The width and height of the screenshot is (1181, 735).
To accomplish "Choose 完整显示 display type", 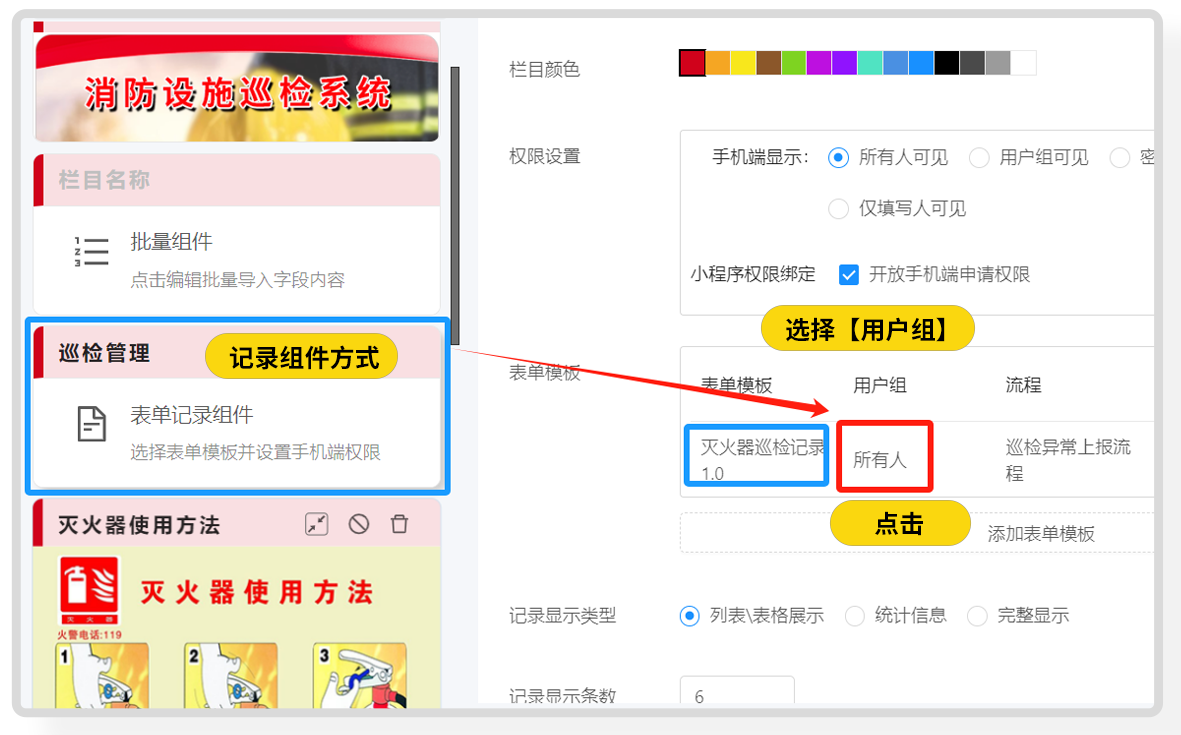I will [x=977, y=616].
